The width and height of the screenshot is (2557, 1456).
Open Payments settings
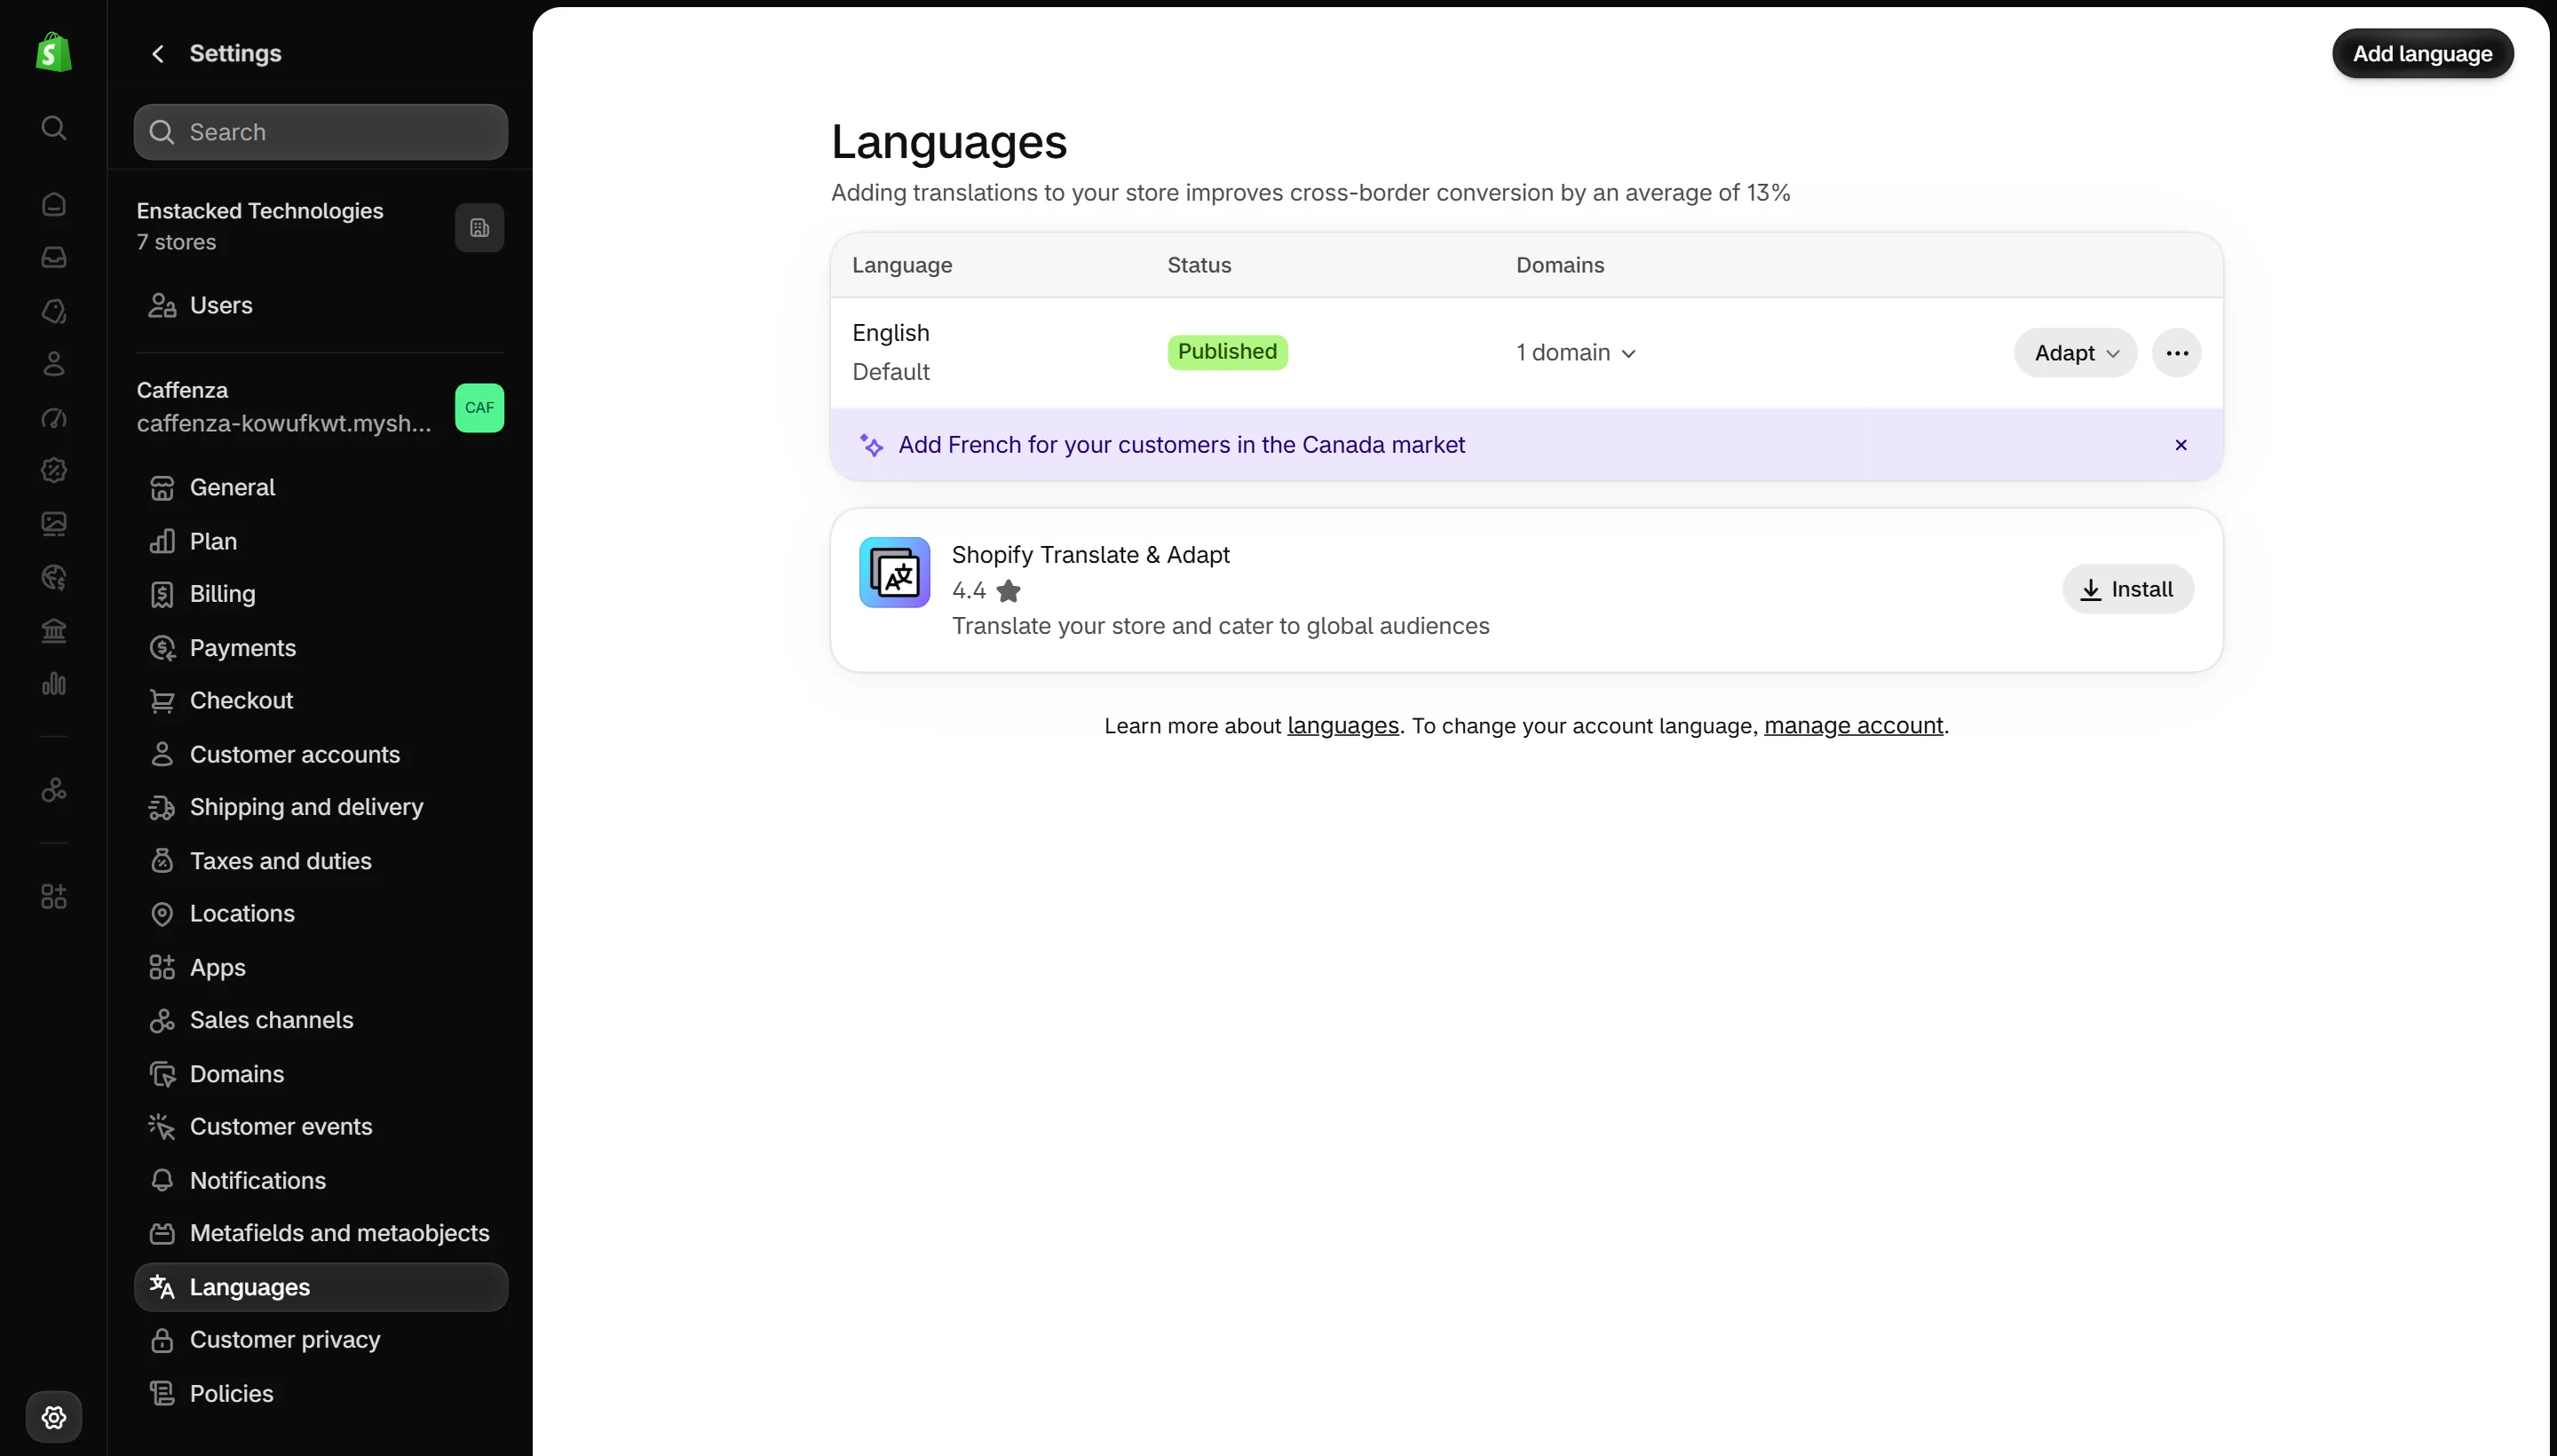[321, 648]
